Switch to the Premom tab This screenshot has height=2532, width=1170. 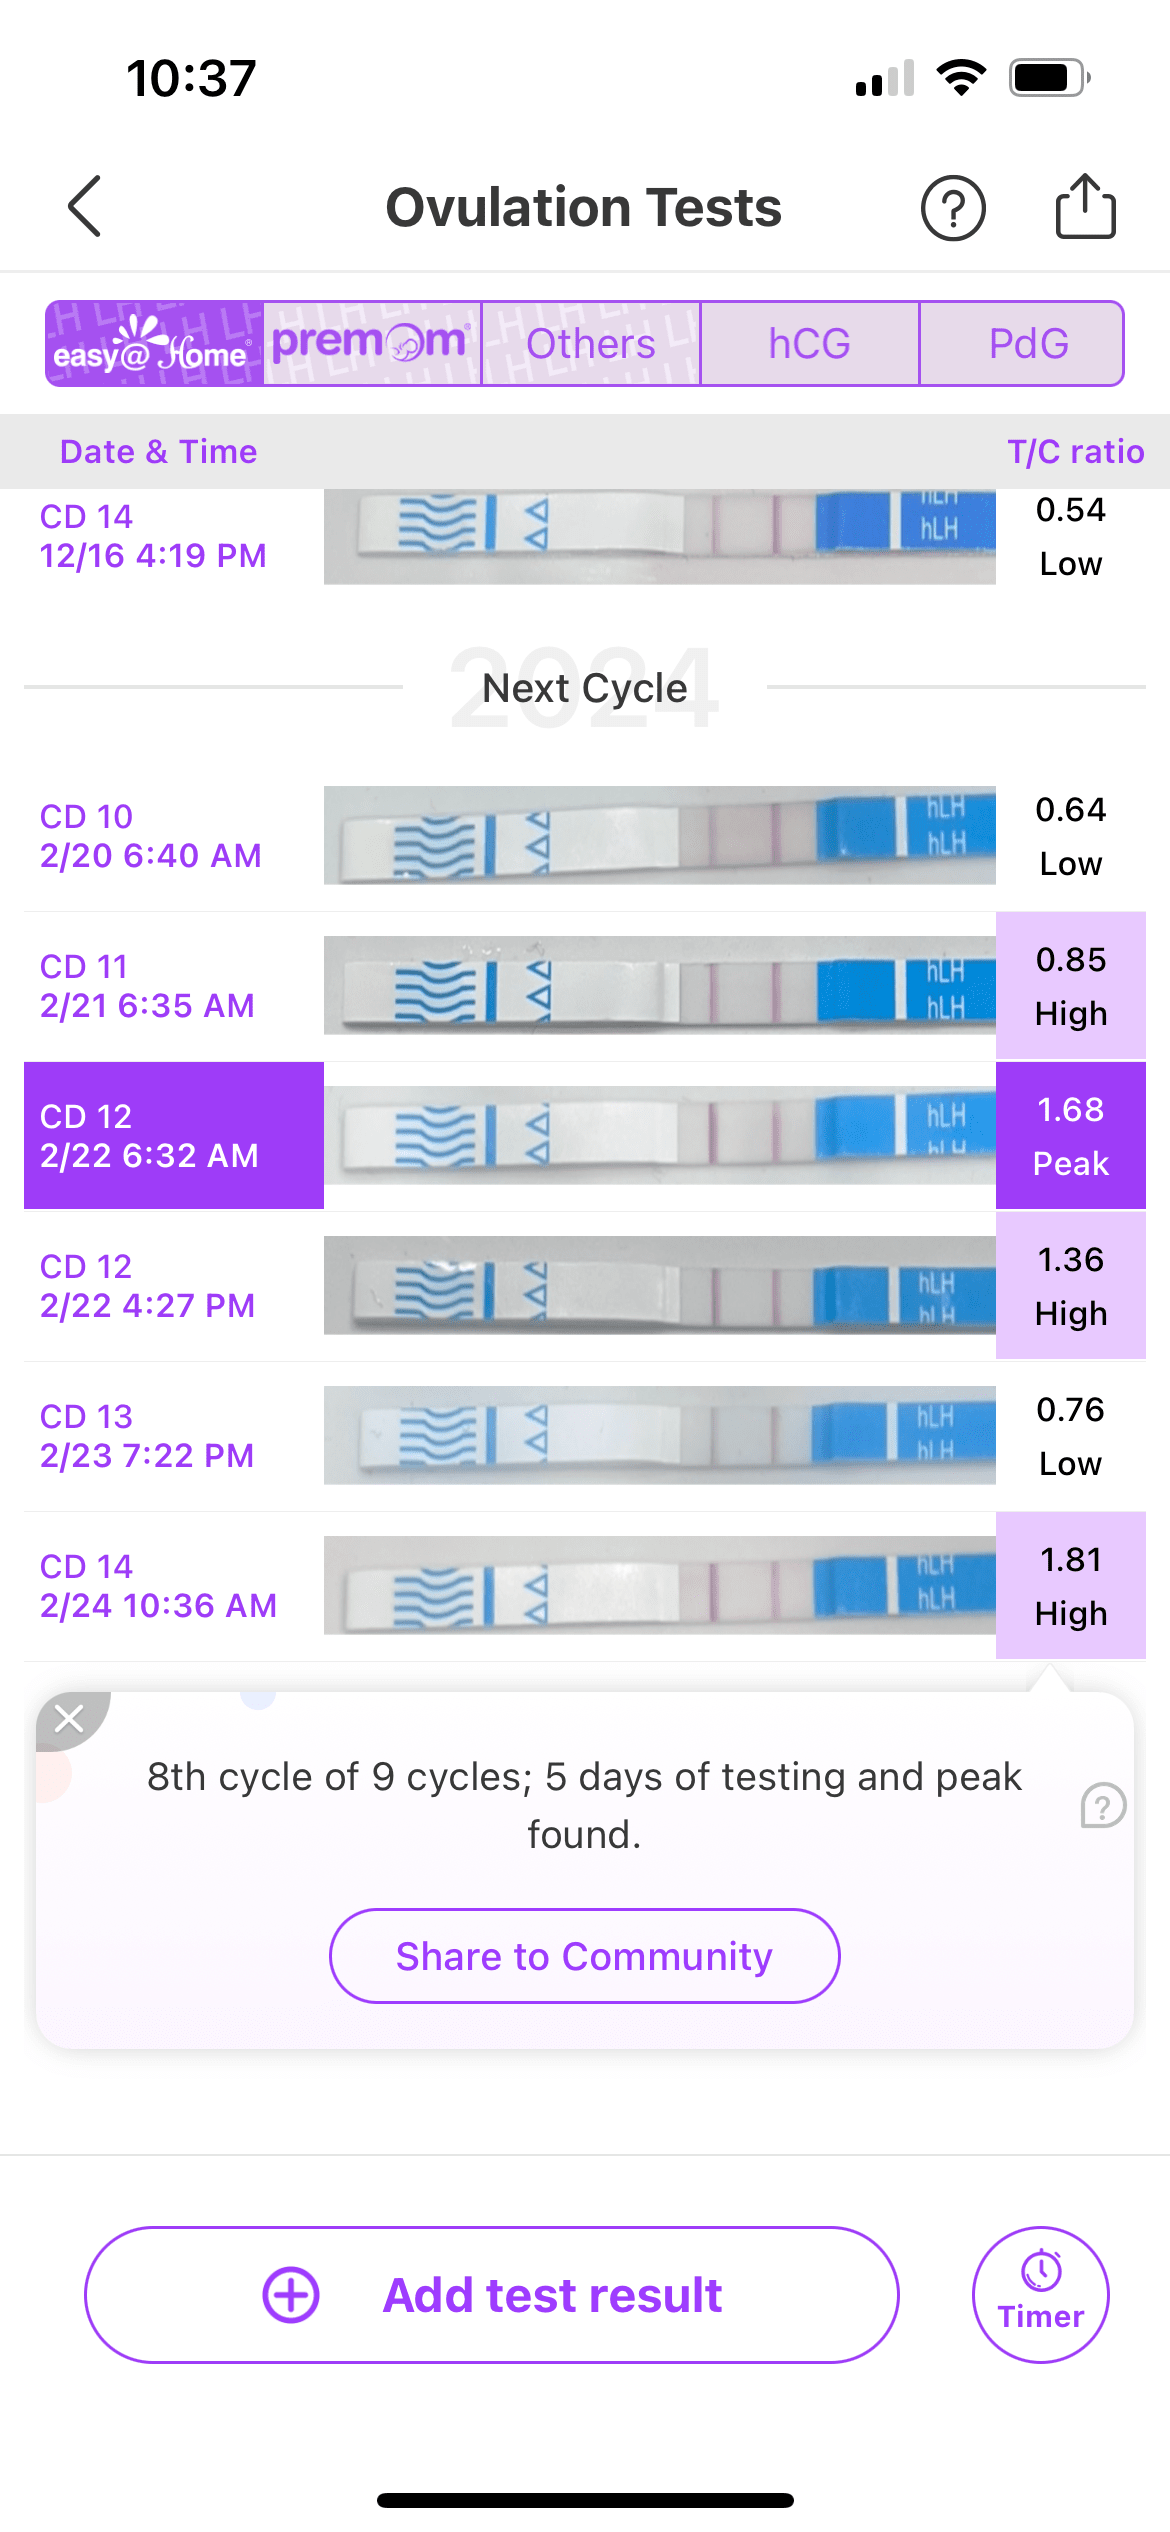pos(372,343)
